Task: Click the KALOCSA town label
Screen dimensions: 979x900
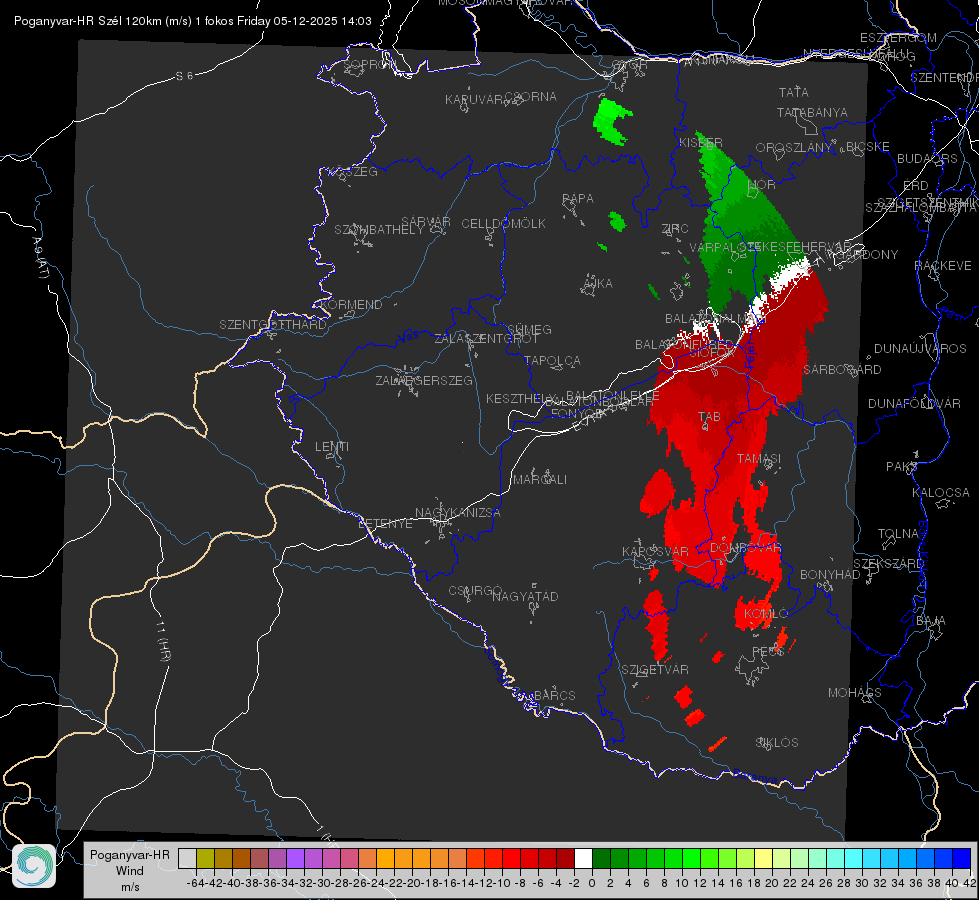Action: click(x=941, y=493)
